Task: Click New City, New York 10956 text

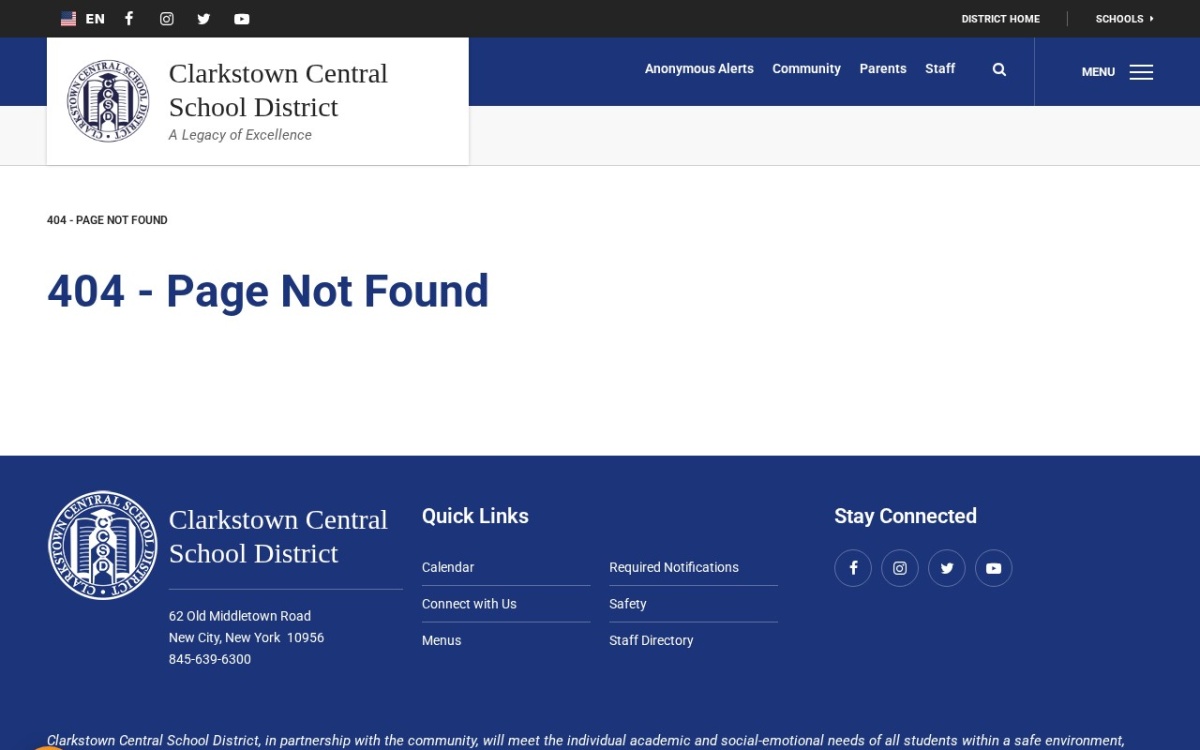Action: click(246, 637)
